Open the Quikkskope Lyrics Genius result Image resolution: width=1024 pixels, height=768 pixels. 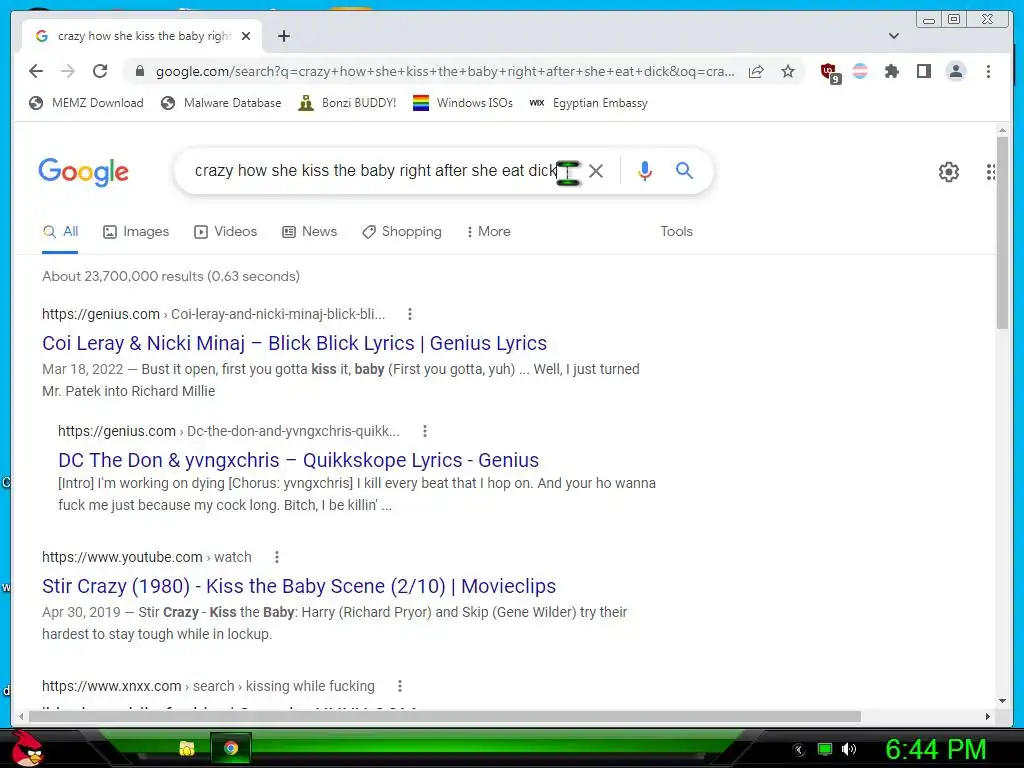click(x=298, y=460)
